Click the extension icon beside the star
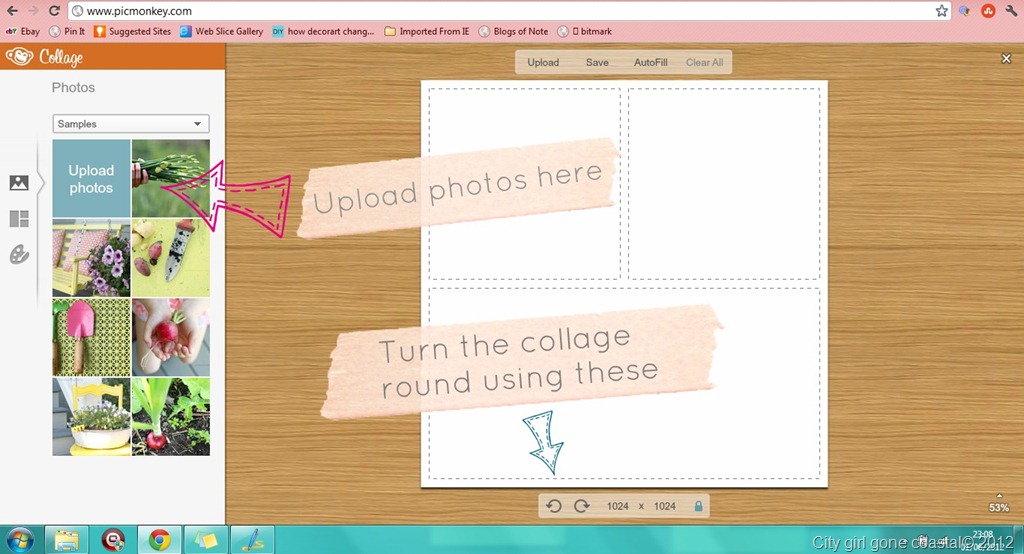The image size is (1024, 554). (964, 10)
